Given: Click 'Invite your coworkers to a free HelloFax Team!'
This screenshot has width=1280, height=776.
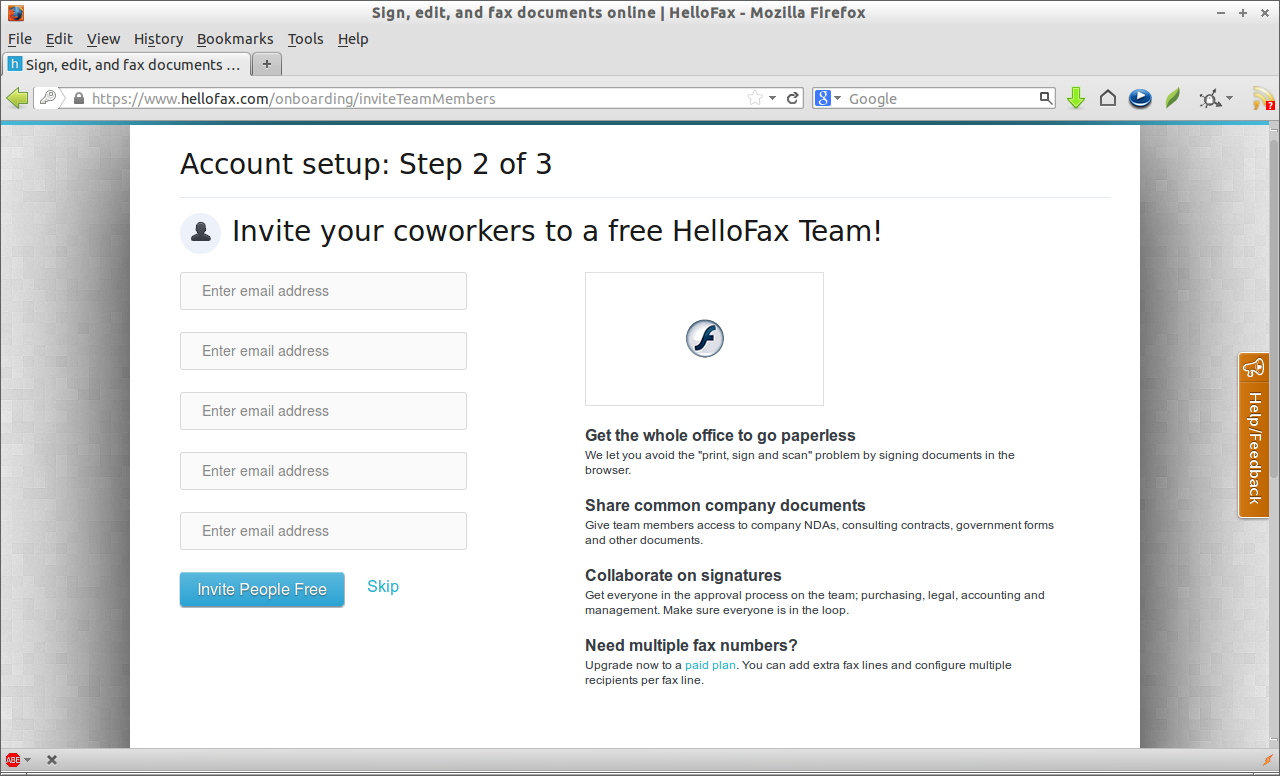Looking at the screenshot, I should click(557, 232).
